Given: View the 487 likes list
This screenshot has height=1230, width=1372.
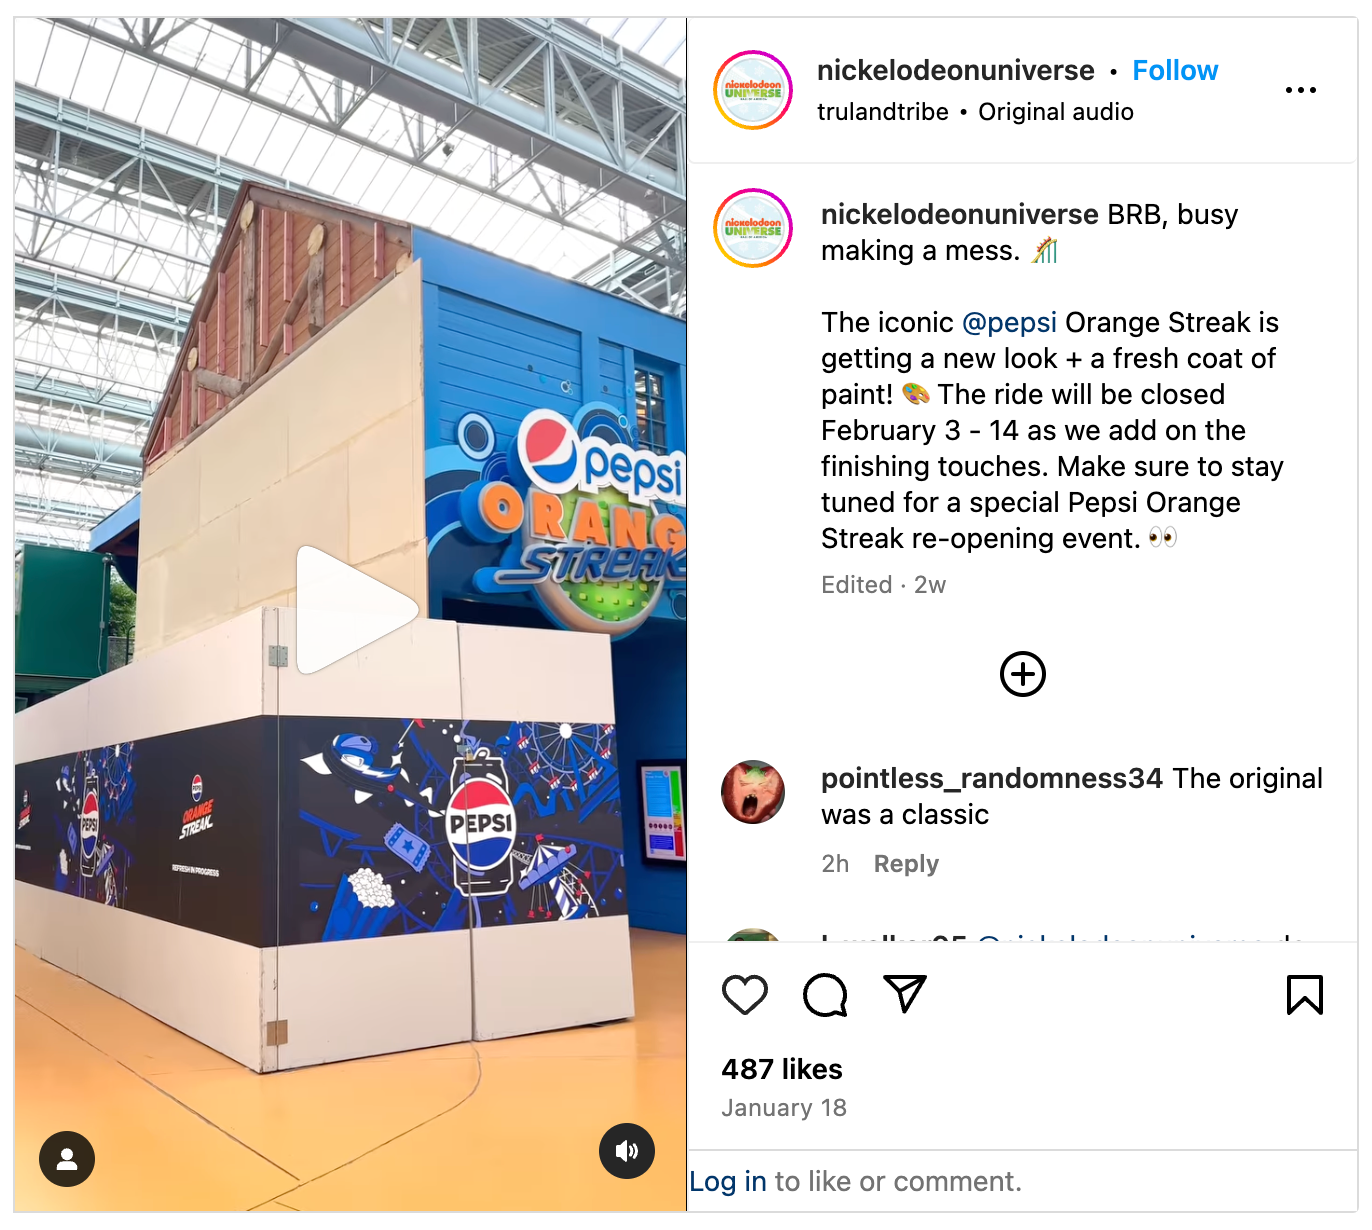Looking at the screenshot, I should pyautogui.click(x=782, y=1070).
